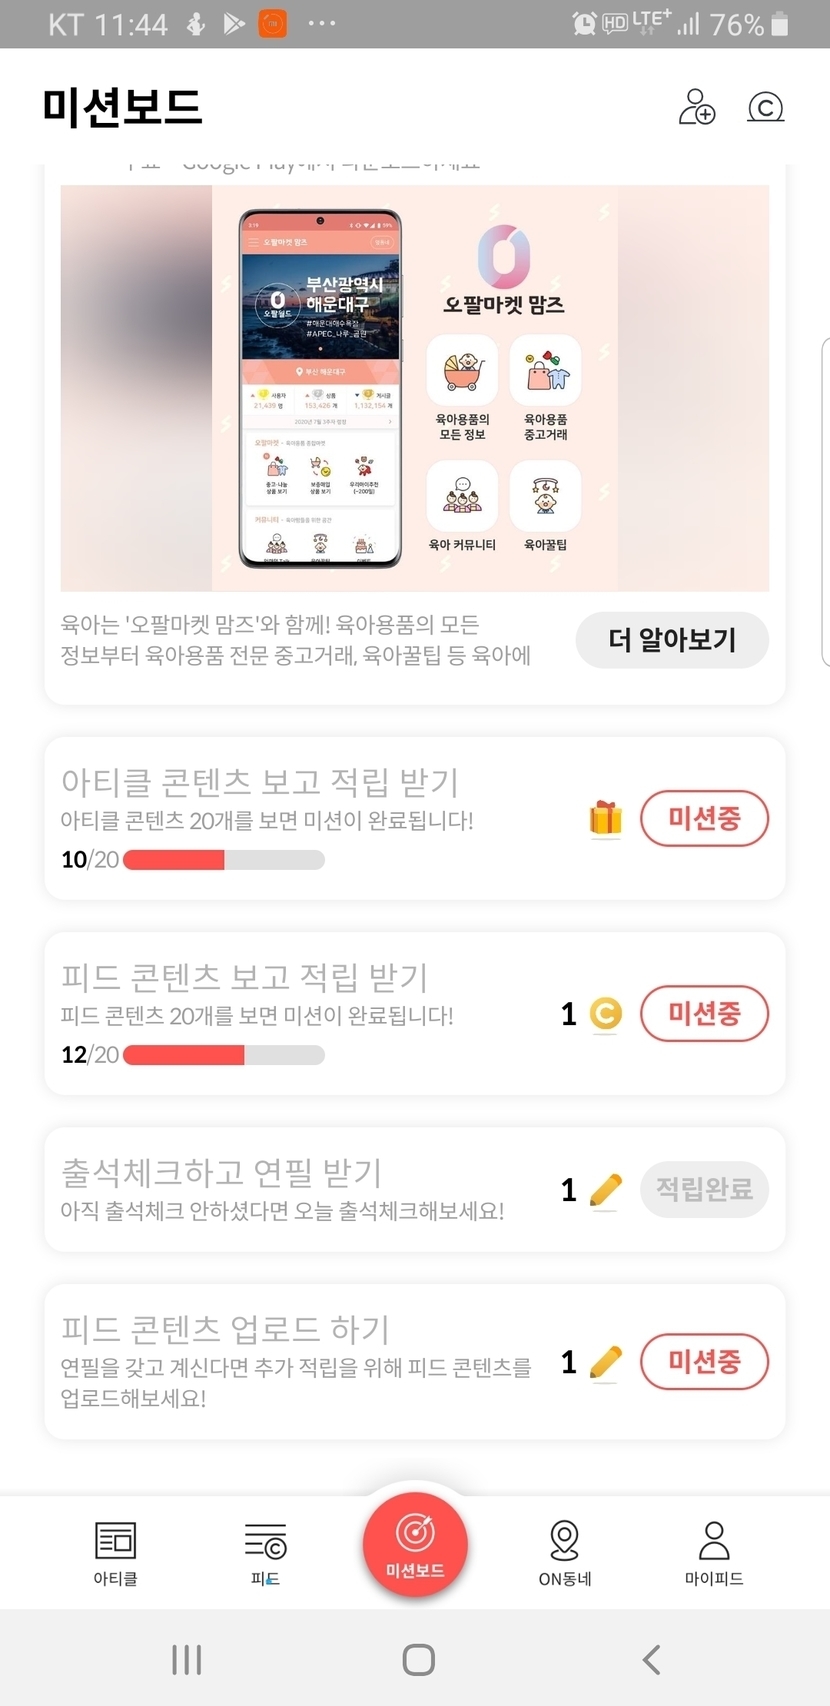Open the coin balance icon in header
The image size is (830, 1706).
point(765,107)
